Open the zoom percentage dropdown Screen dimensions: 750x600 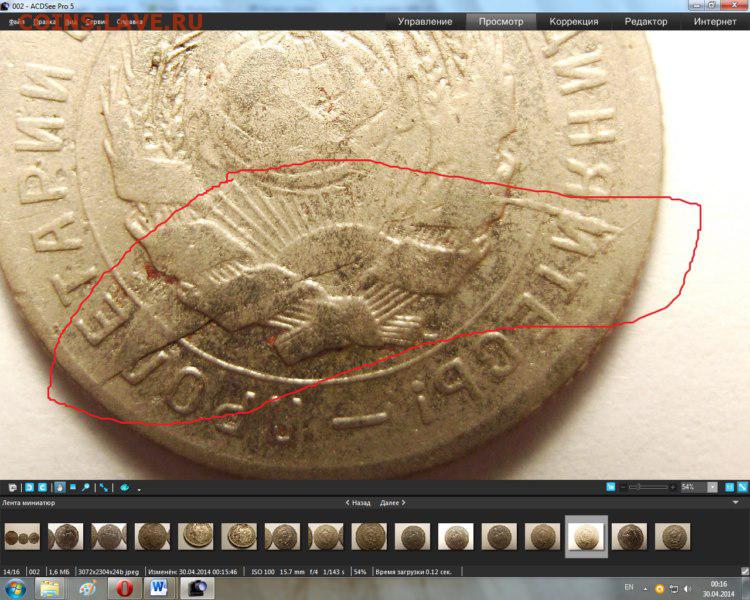712,487
